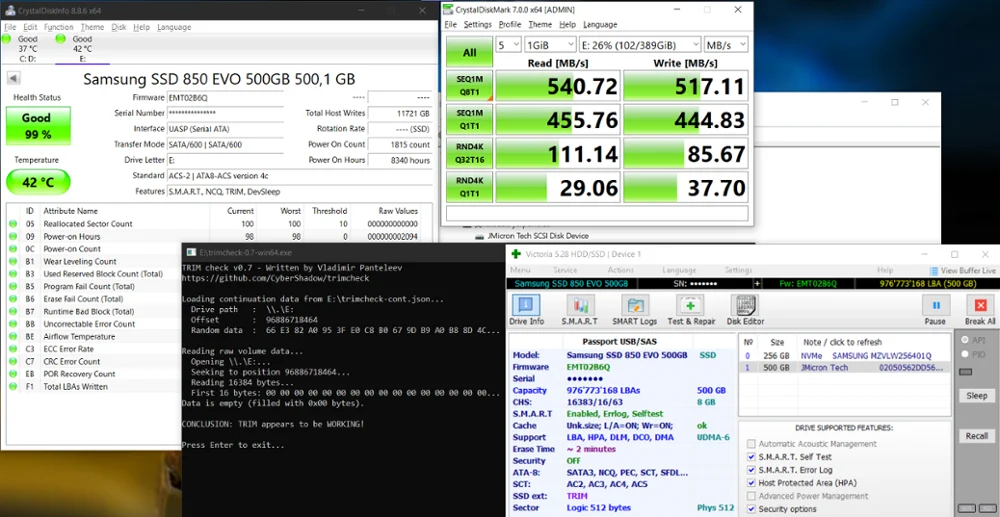1000x517 pixels.
Task: Click the Recall button in Victoria
Action: click(976, 436)
